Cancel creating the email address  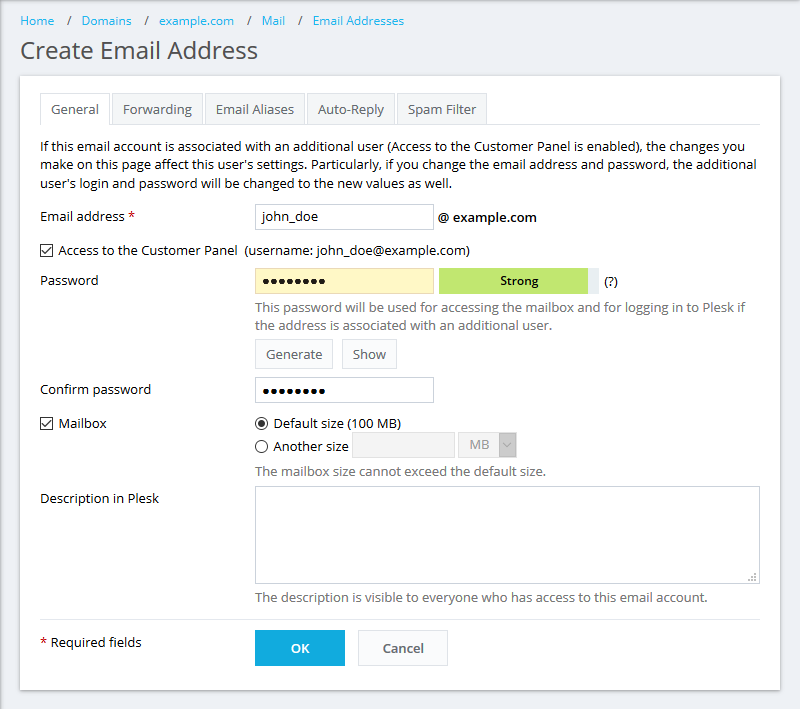pyautogui.click(x=403, y=648)
